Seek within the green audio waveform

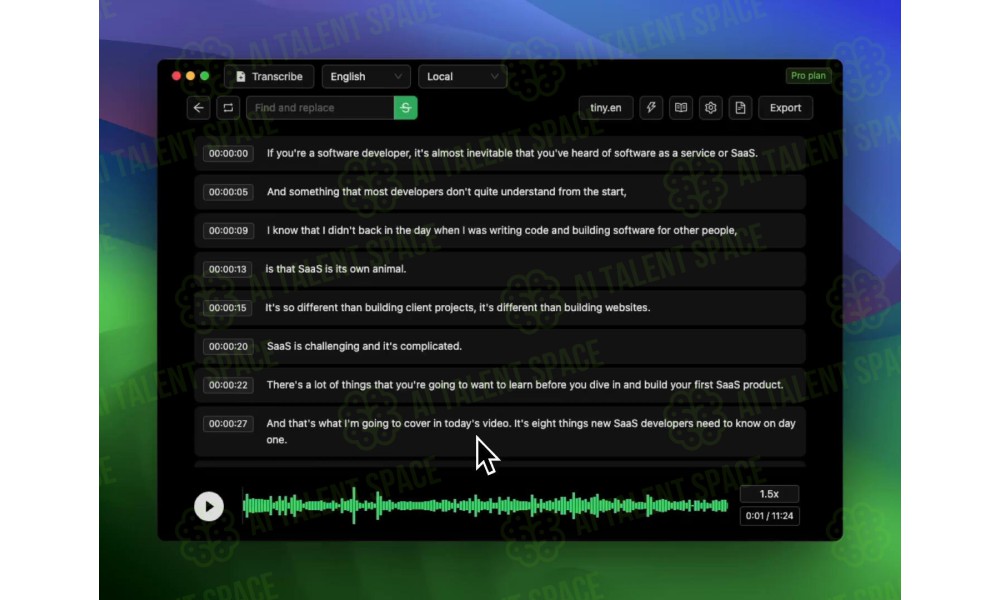485,506
